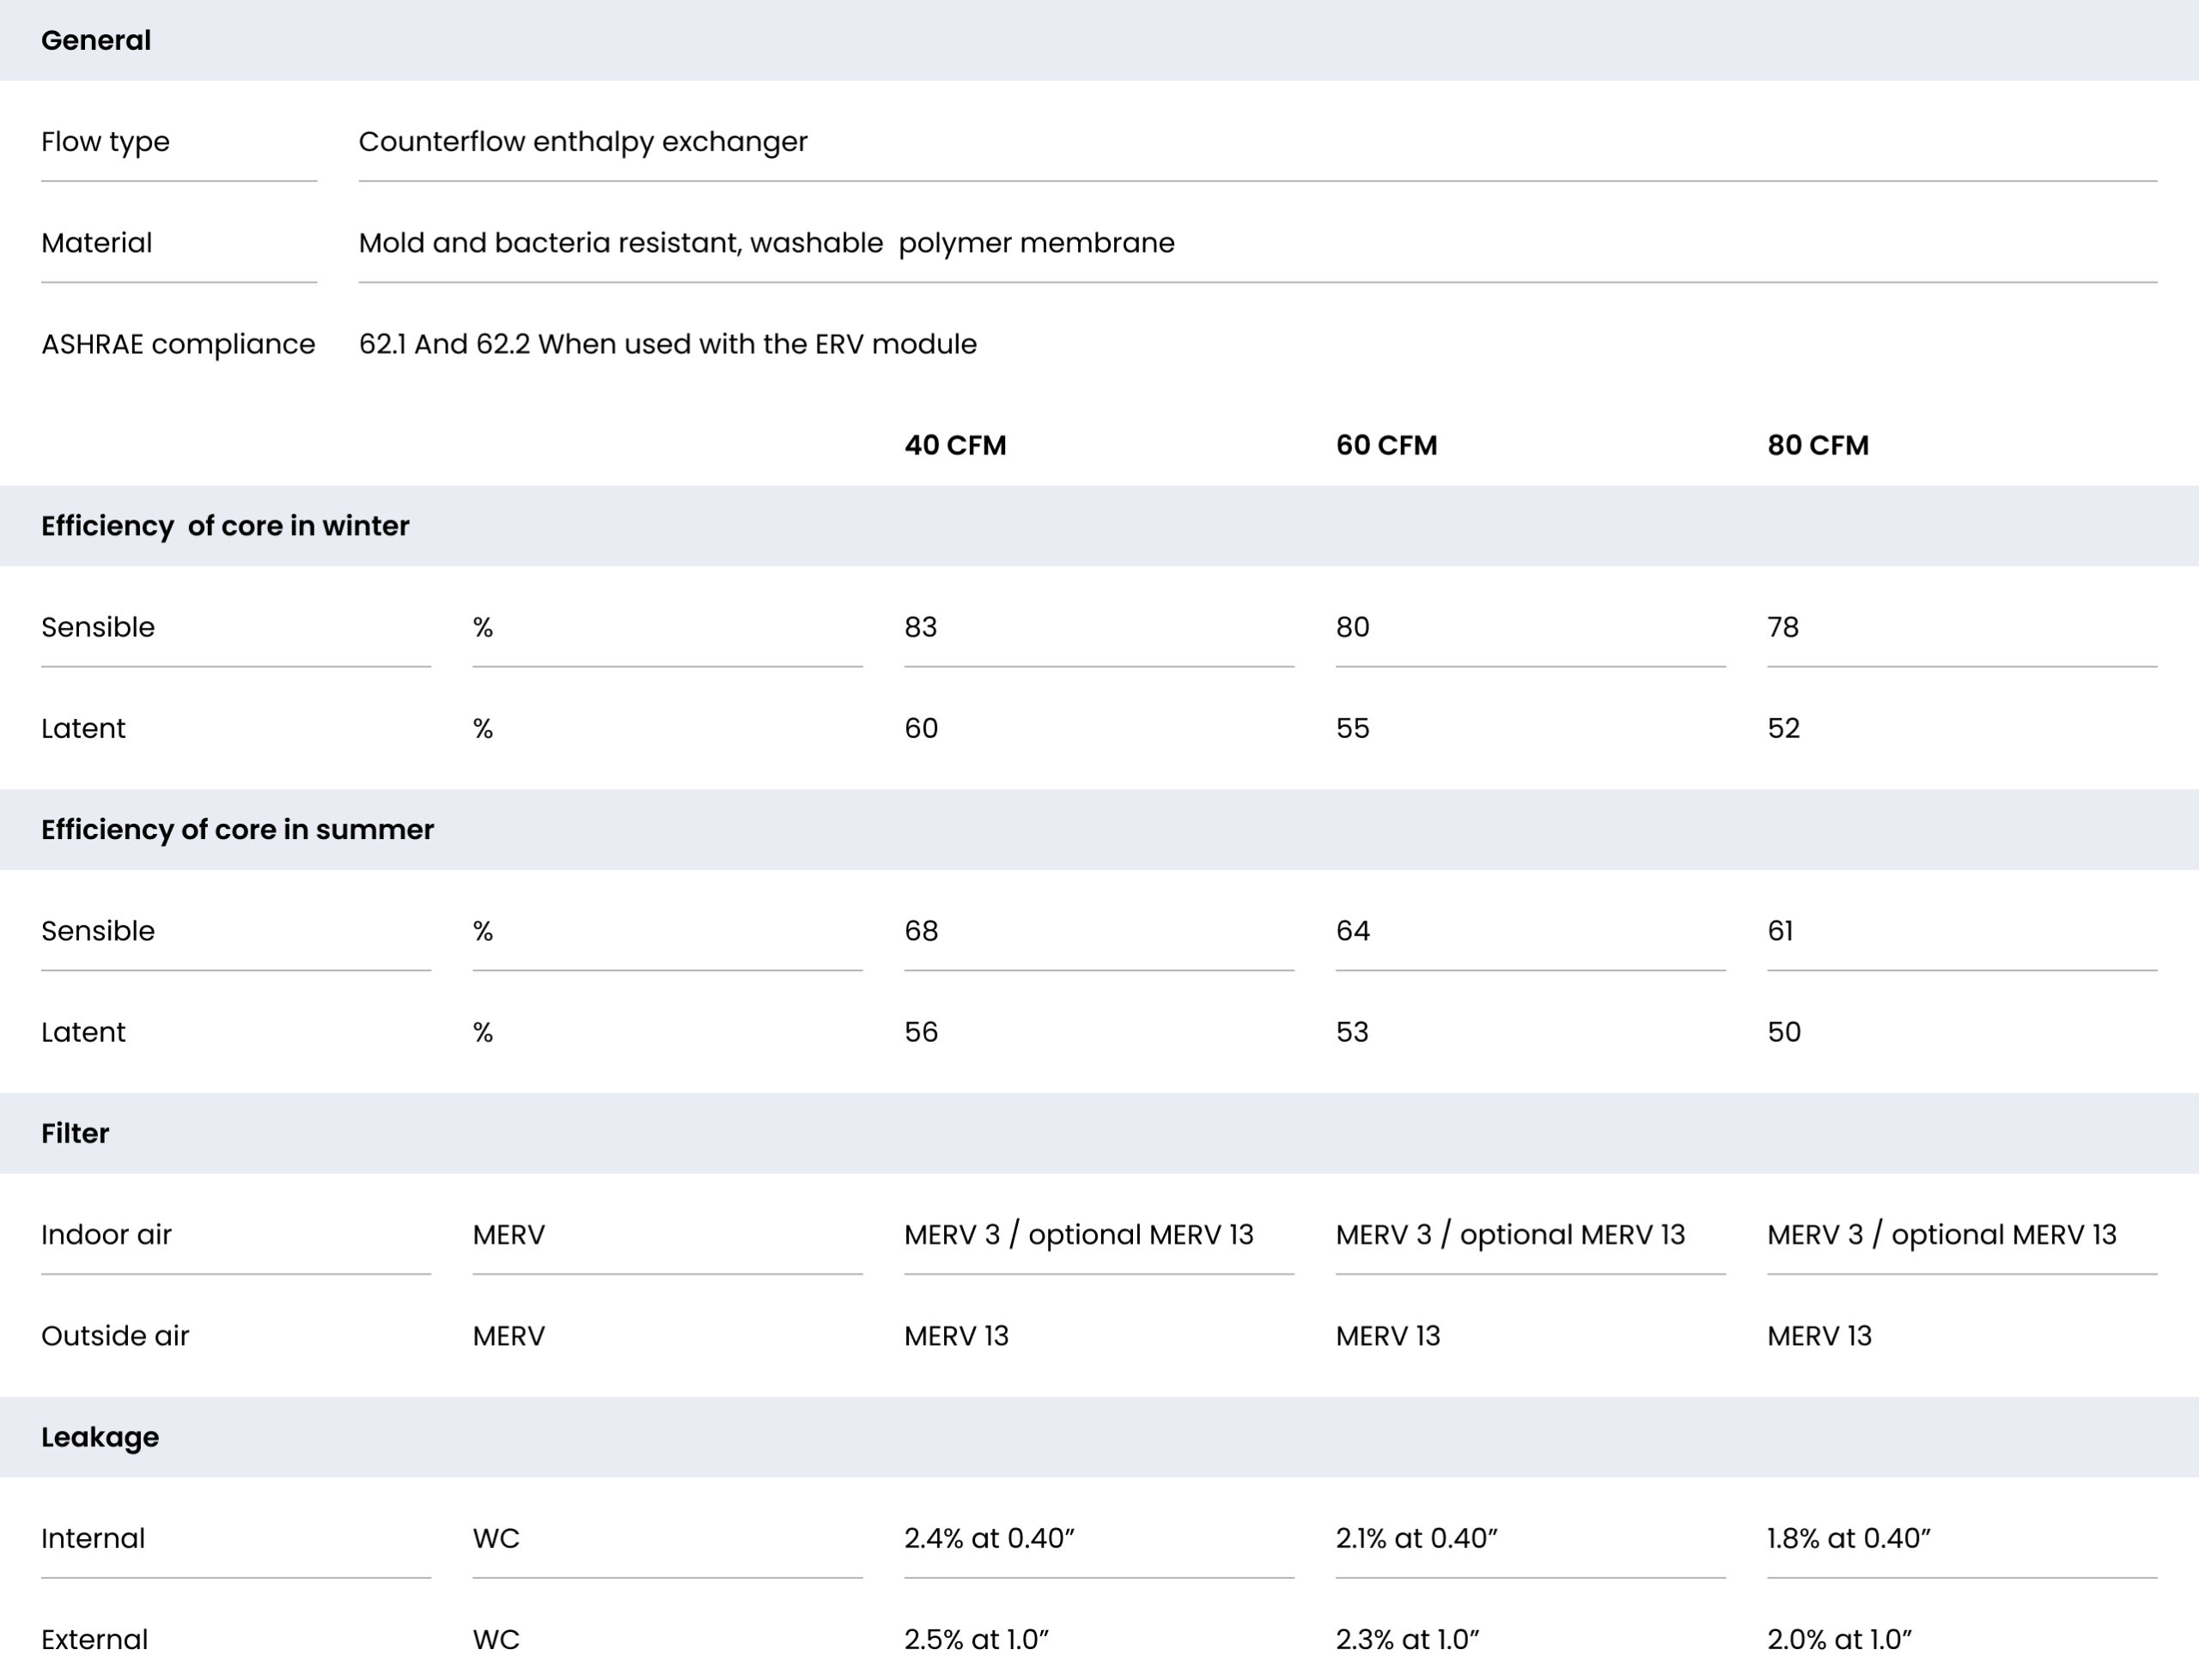Click winter Sensible value '80'
The height and width of the screenshot is (1680, 2199).
[1353, 627]
